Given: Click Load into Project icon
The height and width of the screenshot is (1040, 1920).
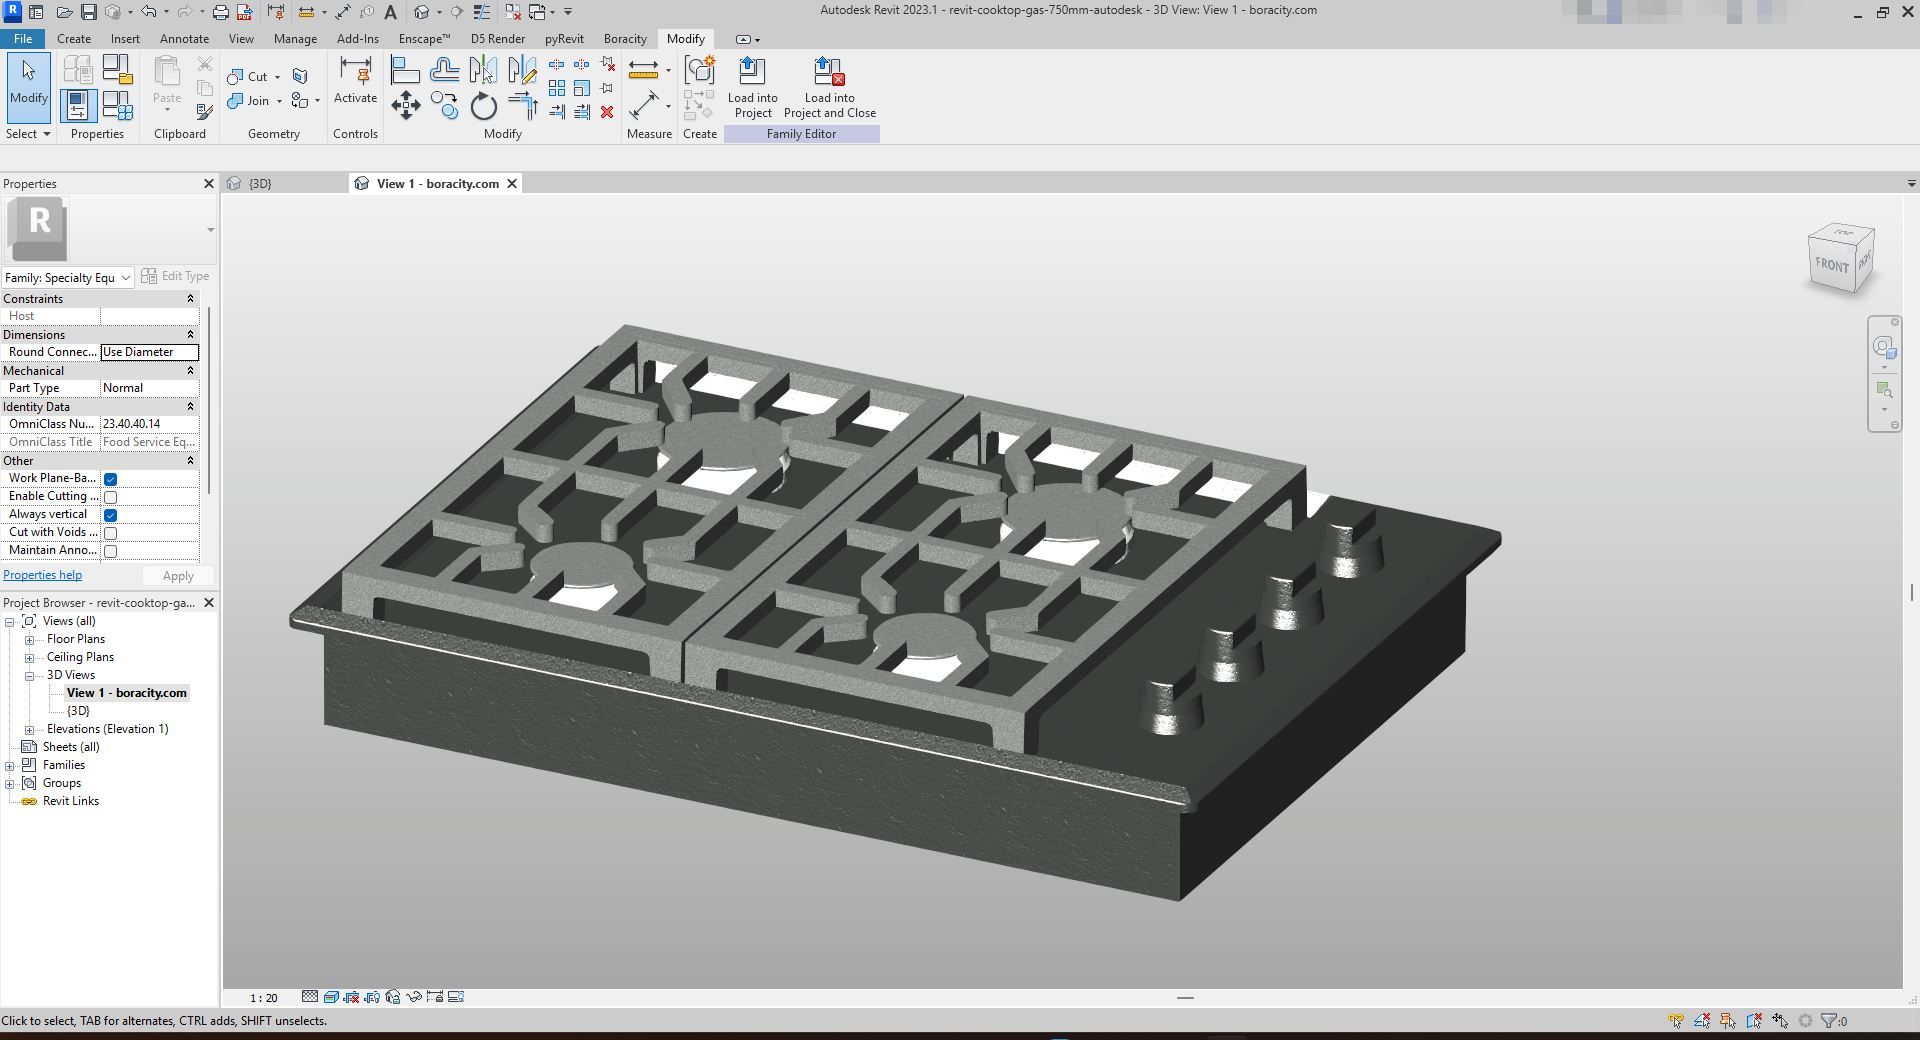Looking at the screenshot, I should (752, 86).
